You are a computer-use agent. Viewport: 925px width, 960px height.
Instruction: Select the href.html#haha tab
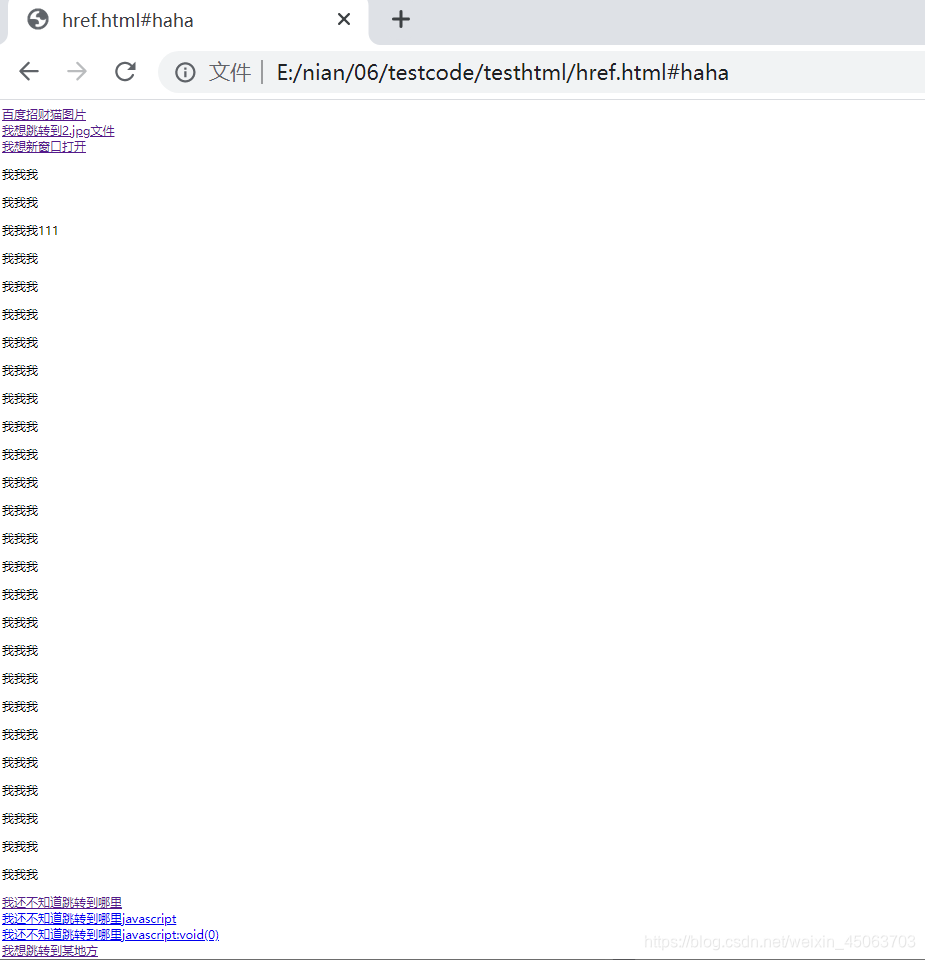click(x=187, y=21)
